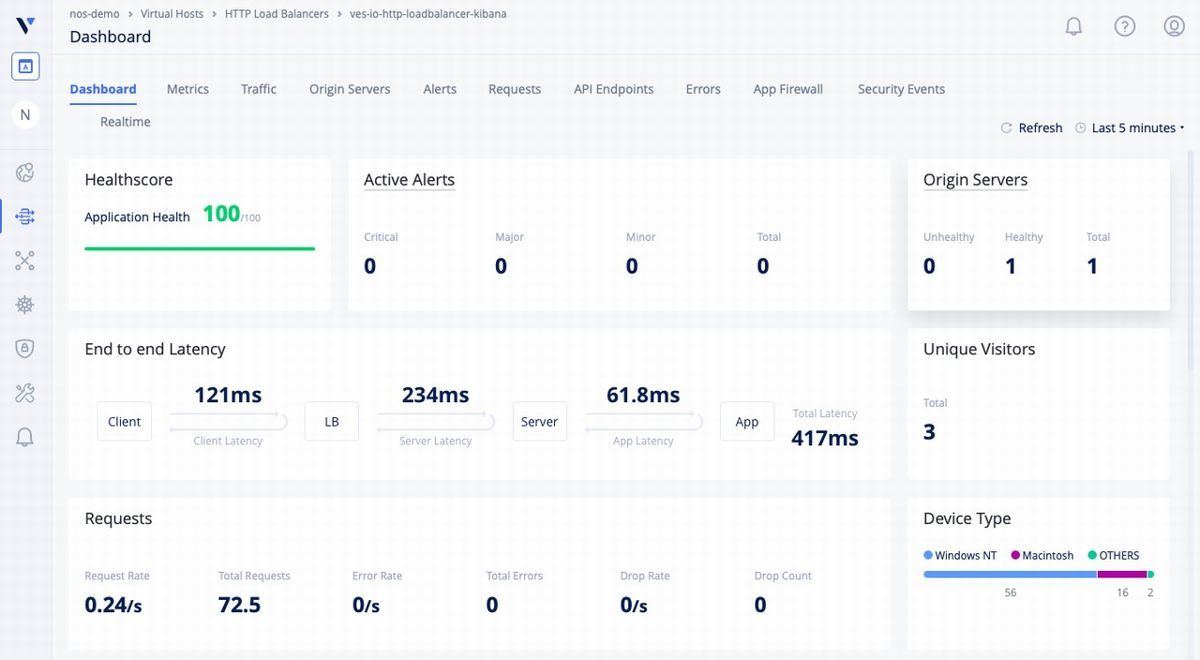Viewport: 1200px width, 660px height.
Task: Click the Volterra logo in sidebar
Action: pyautogui.click(x=25, y=25)
